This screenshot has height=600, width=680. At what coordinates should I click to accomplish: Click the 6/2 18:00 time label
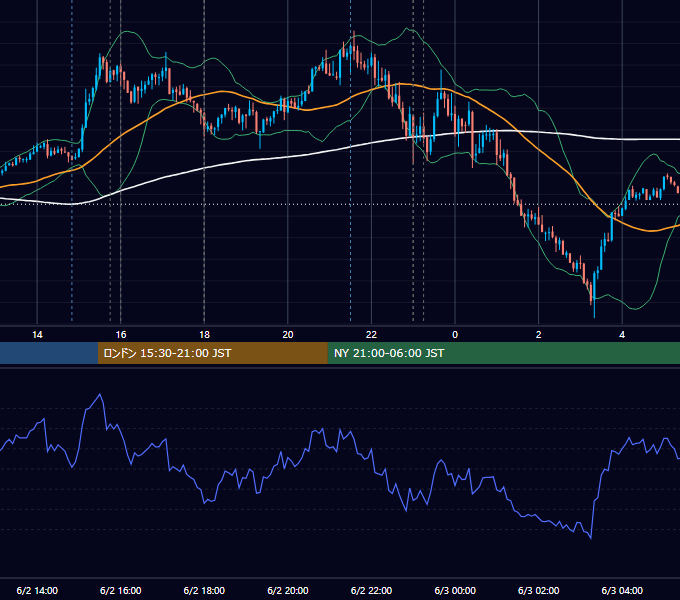pyautogui.click(x=204, y=590)
